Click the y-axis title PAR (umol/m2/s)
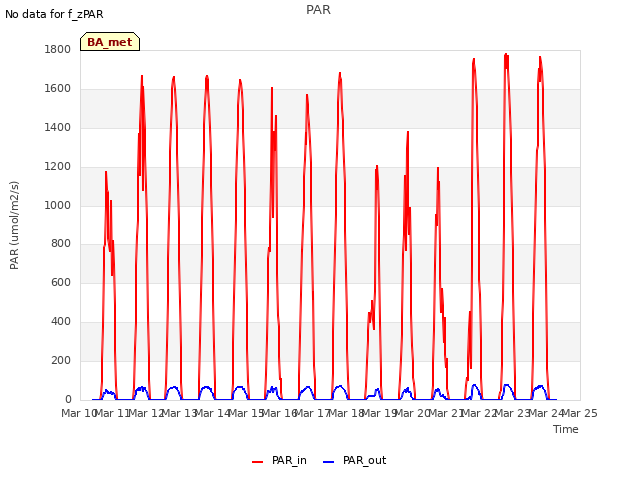The width and height of the screenshot is (640, 480). tap(14, 225)
